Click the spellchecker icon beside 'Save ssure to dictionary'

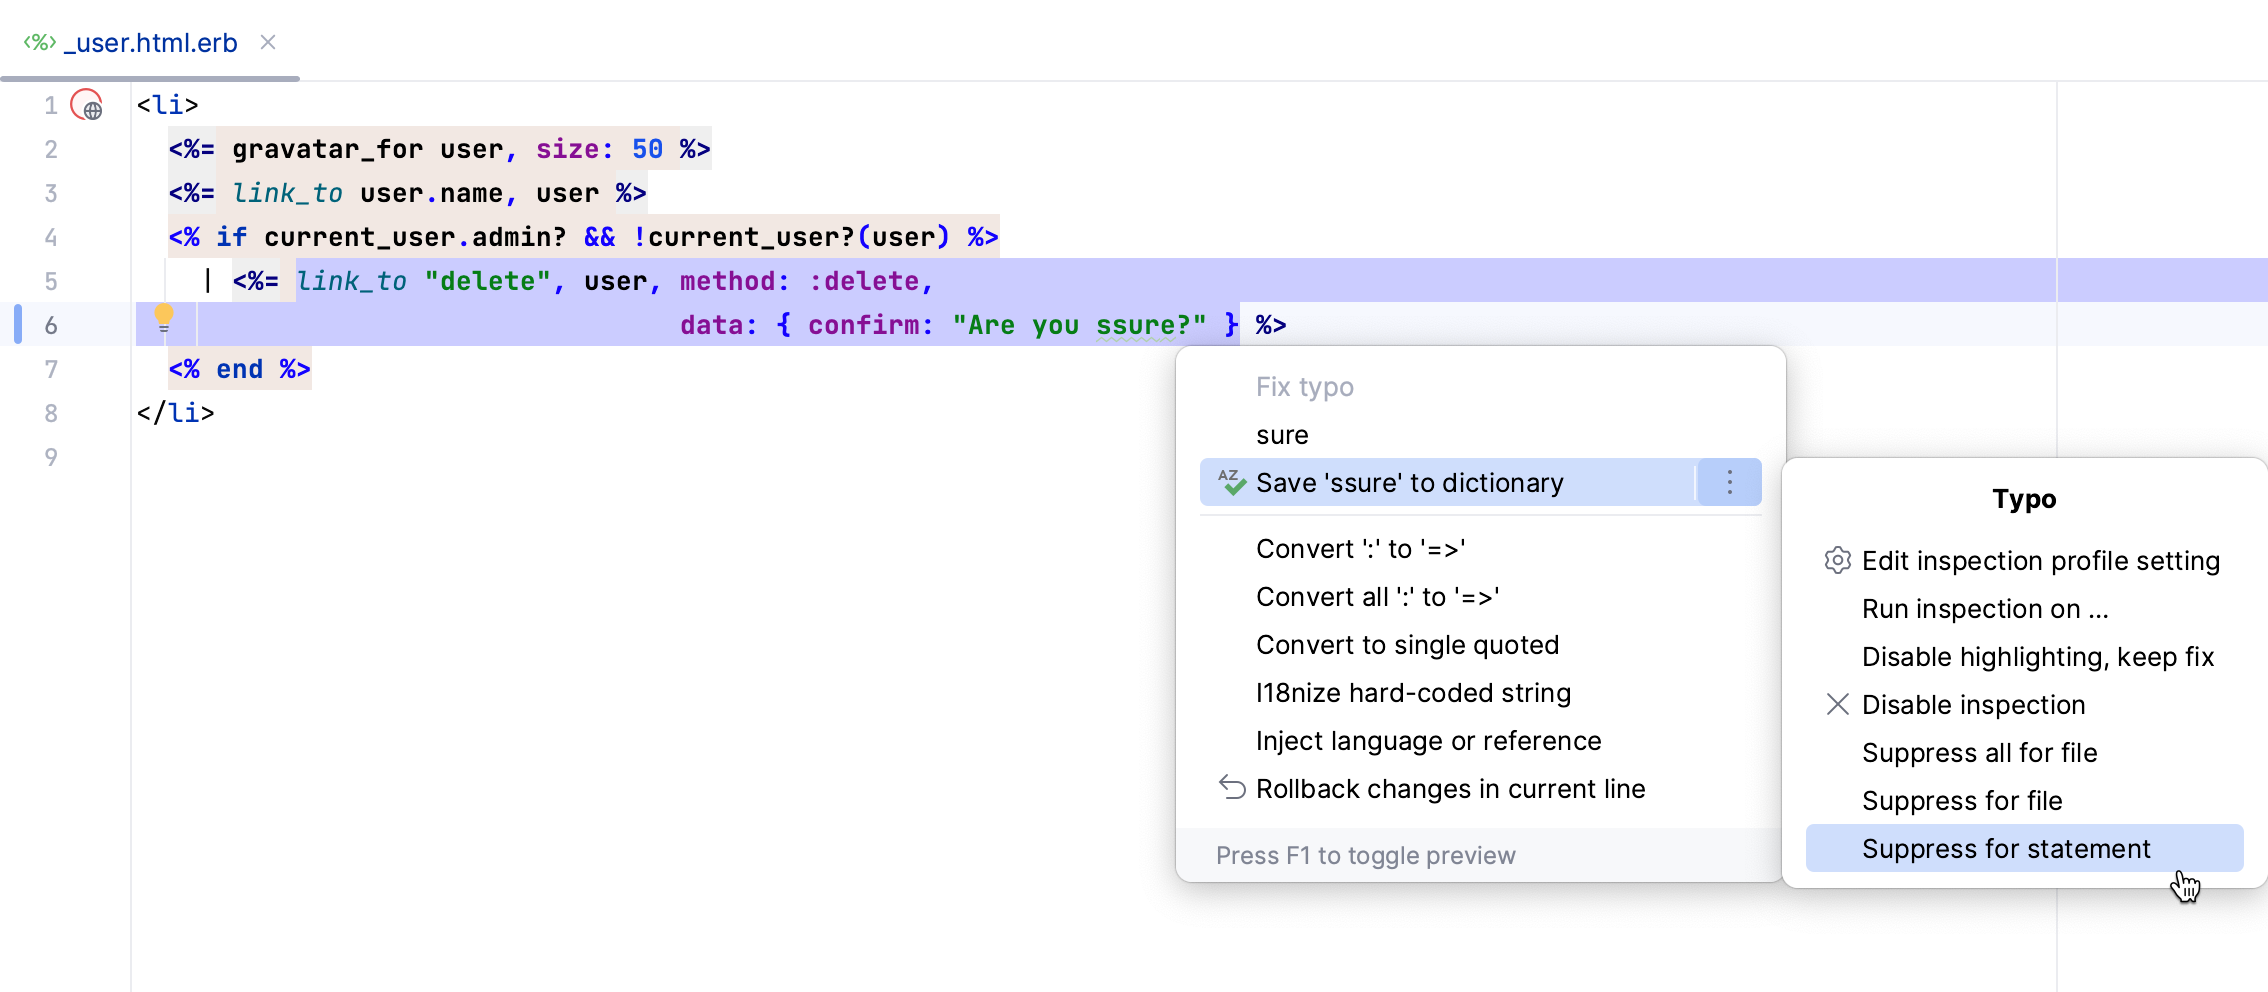tap(1230, 482)
